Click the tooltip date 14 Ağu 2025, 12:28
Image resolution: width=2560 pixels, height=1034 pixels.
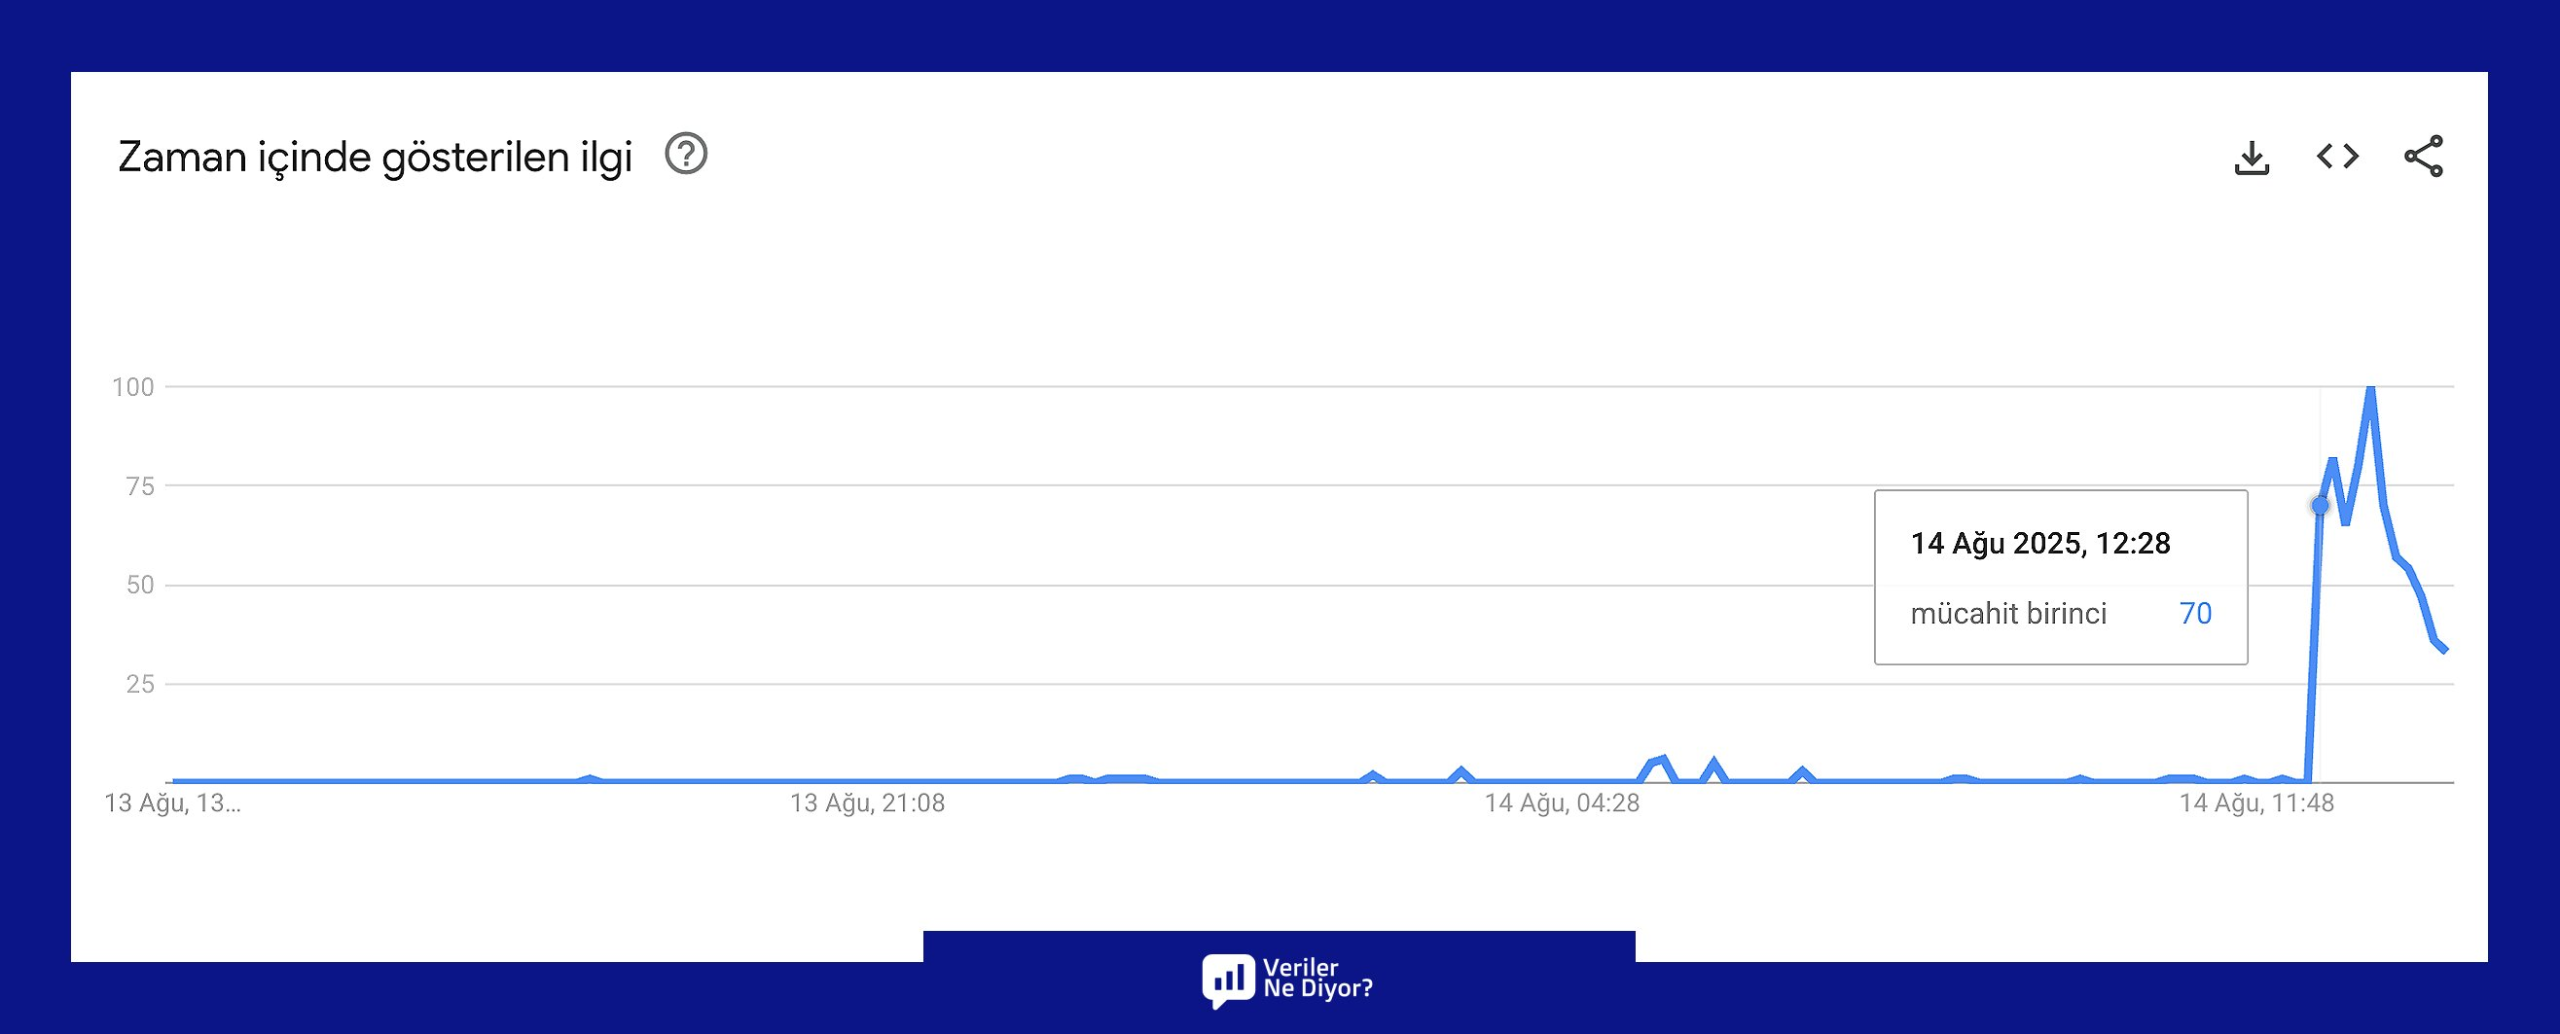(x=2040, y=543)
